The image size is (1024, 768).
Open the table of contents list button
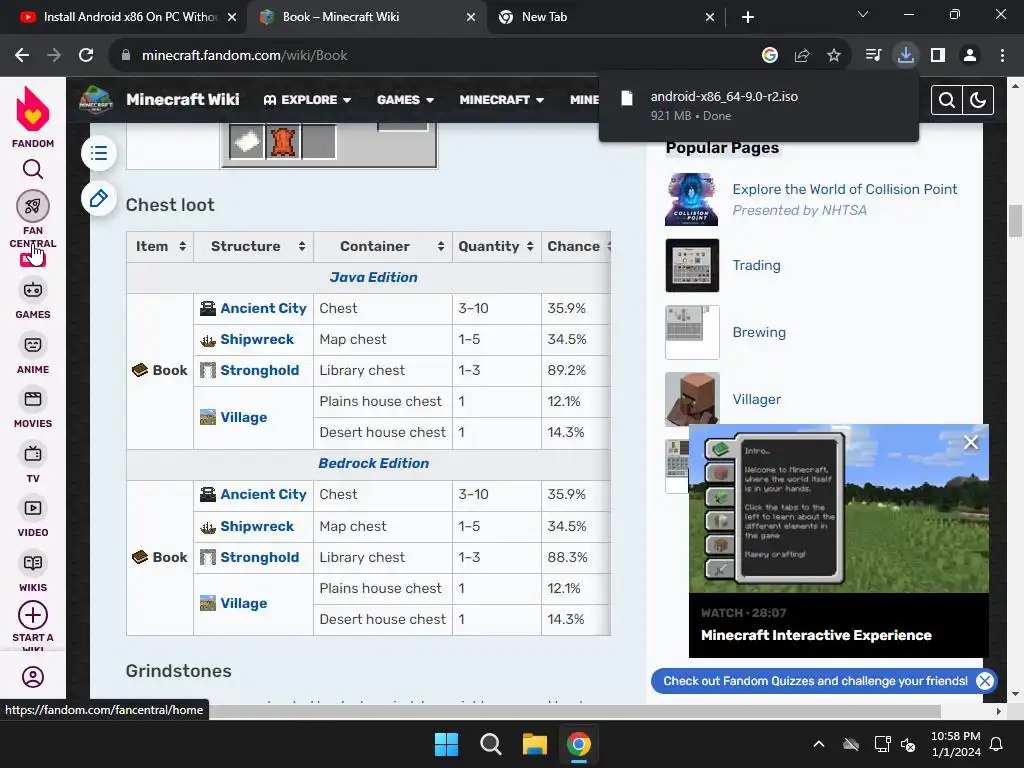[99, 153]
